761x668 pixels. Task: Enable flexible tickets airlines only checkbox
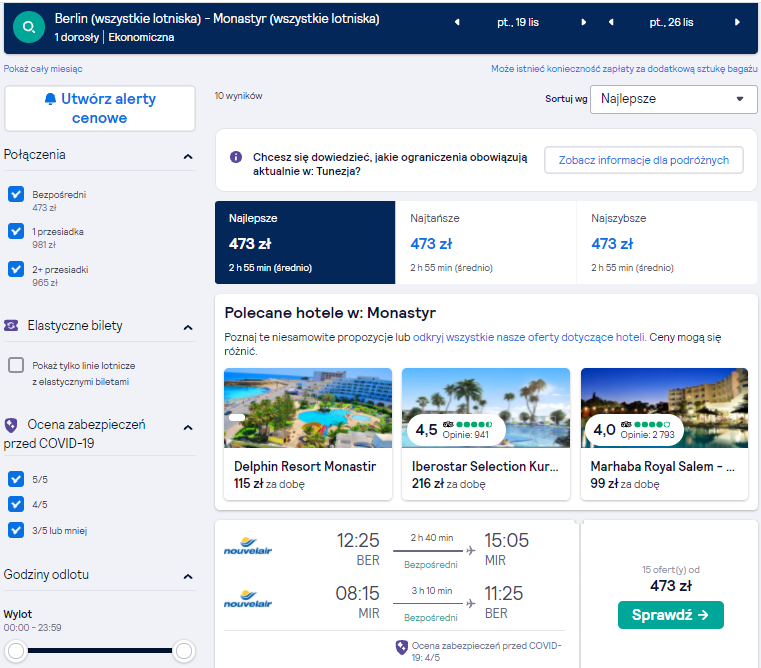pyautogui.click(x=16, y=365)
